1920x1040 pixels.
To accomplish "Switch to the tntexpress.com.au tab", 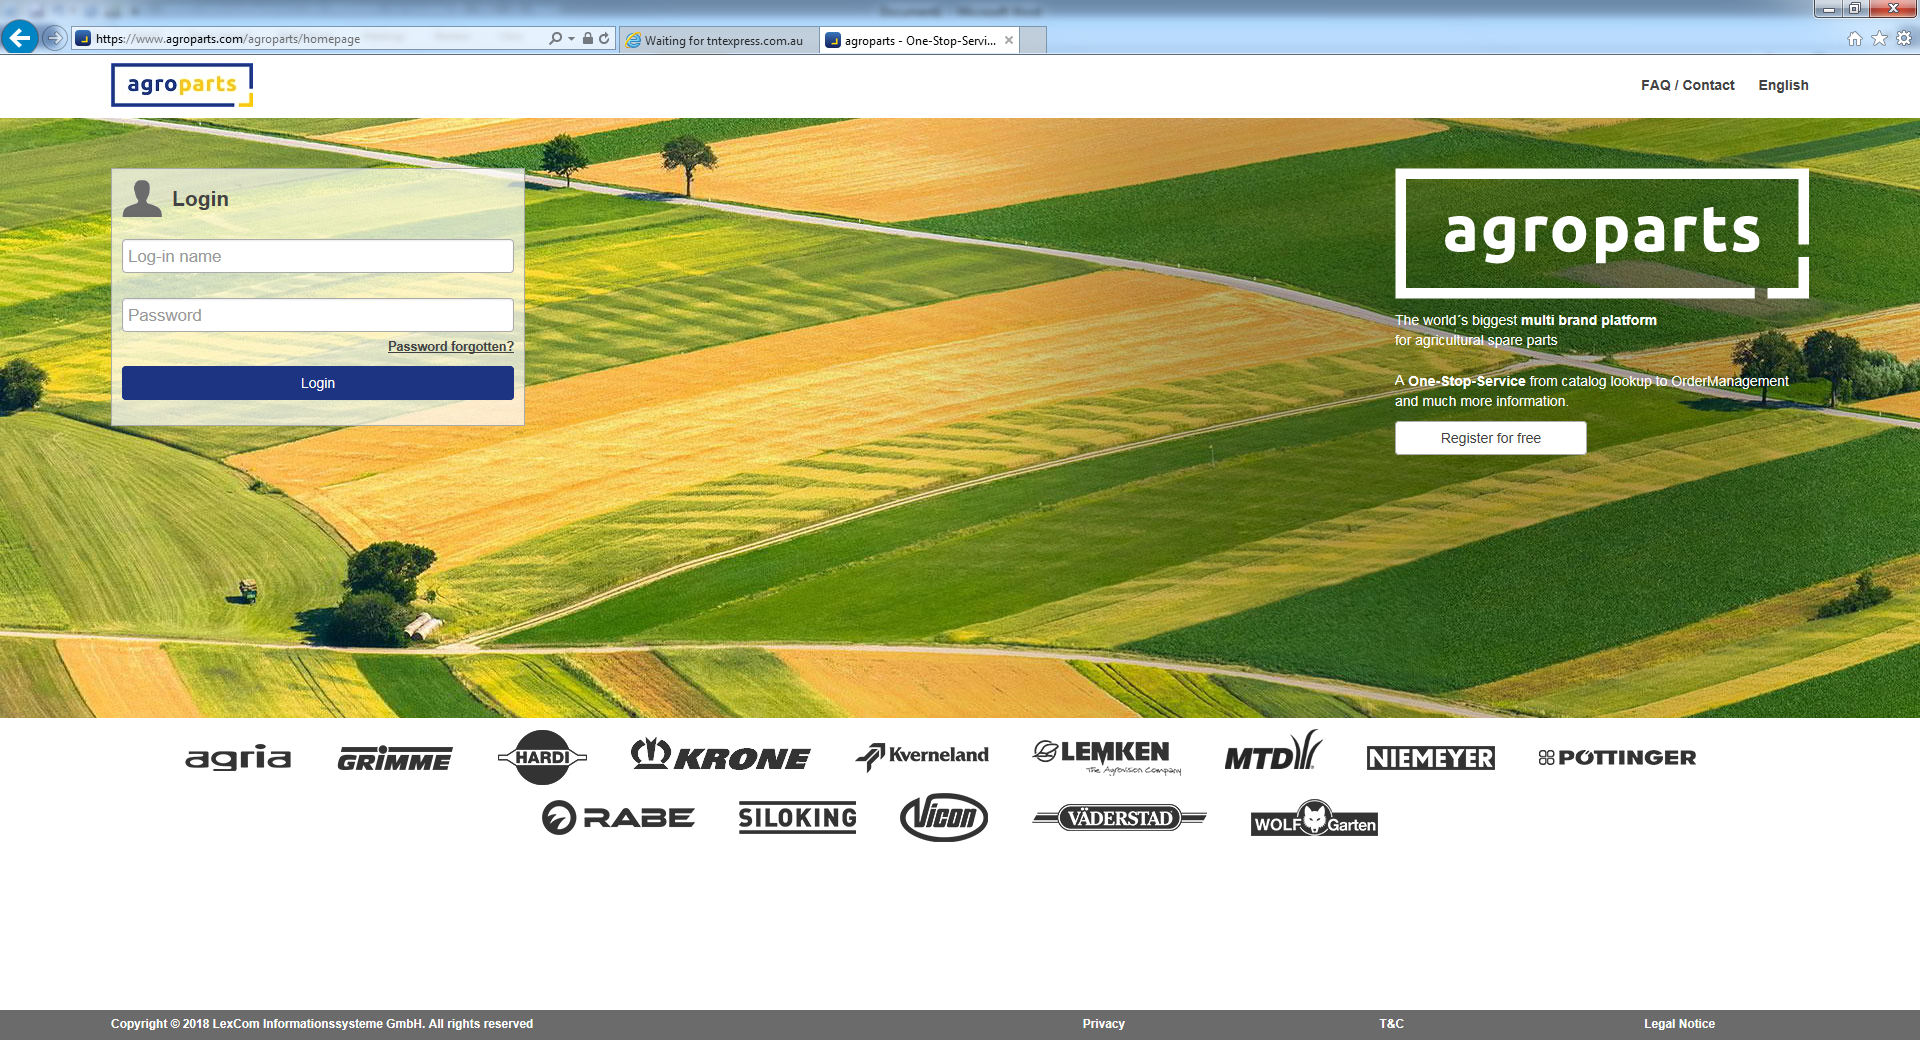I will pos(719,40).
